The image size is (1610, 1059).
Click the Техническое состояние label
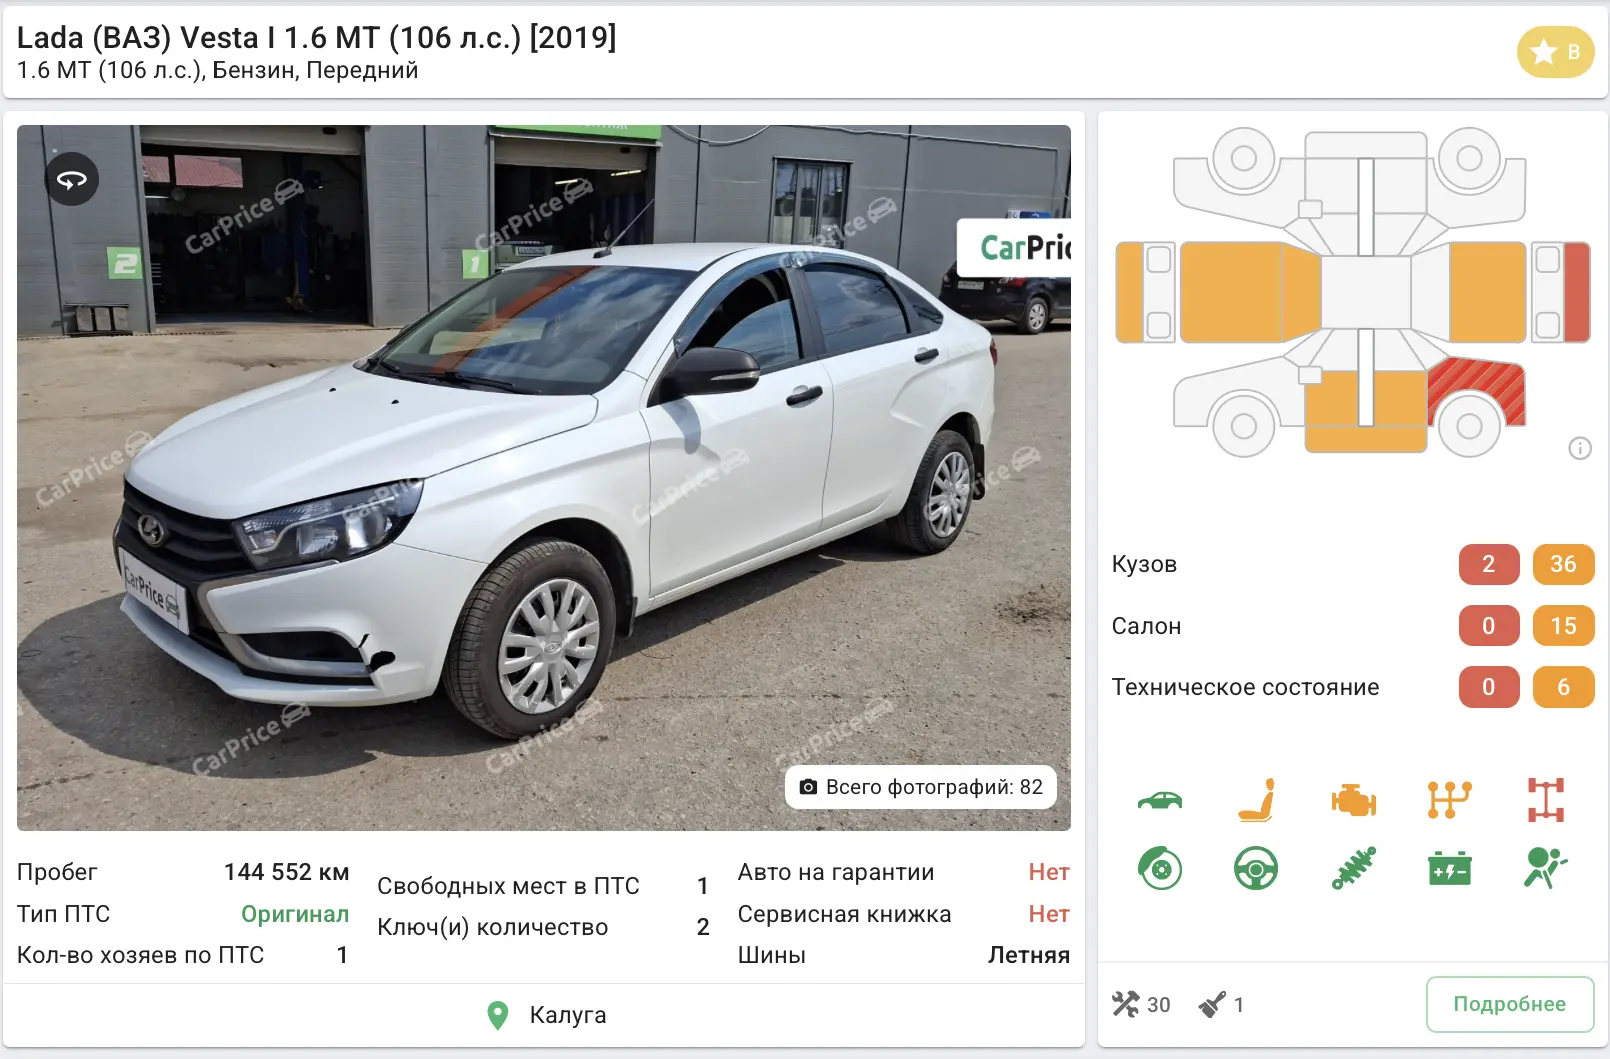click(x=1245, y=687)
